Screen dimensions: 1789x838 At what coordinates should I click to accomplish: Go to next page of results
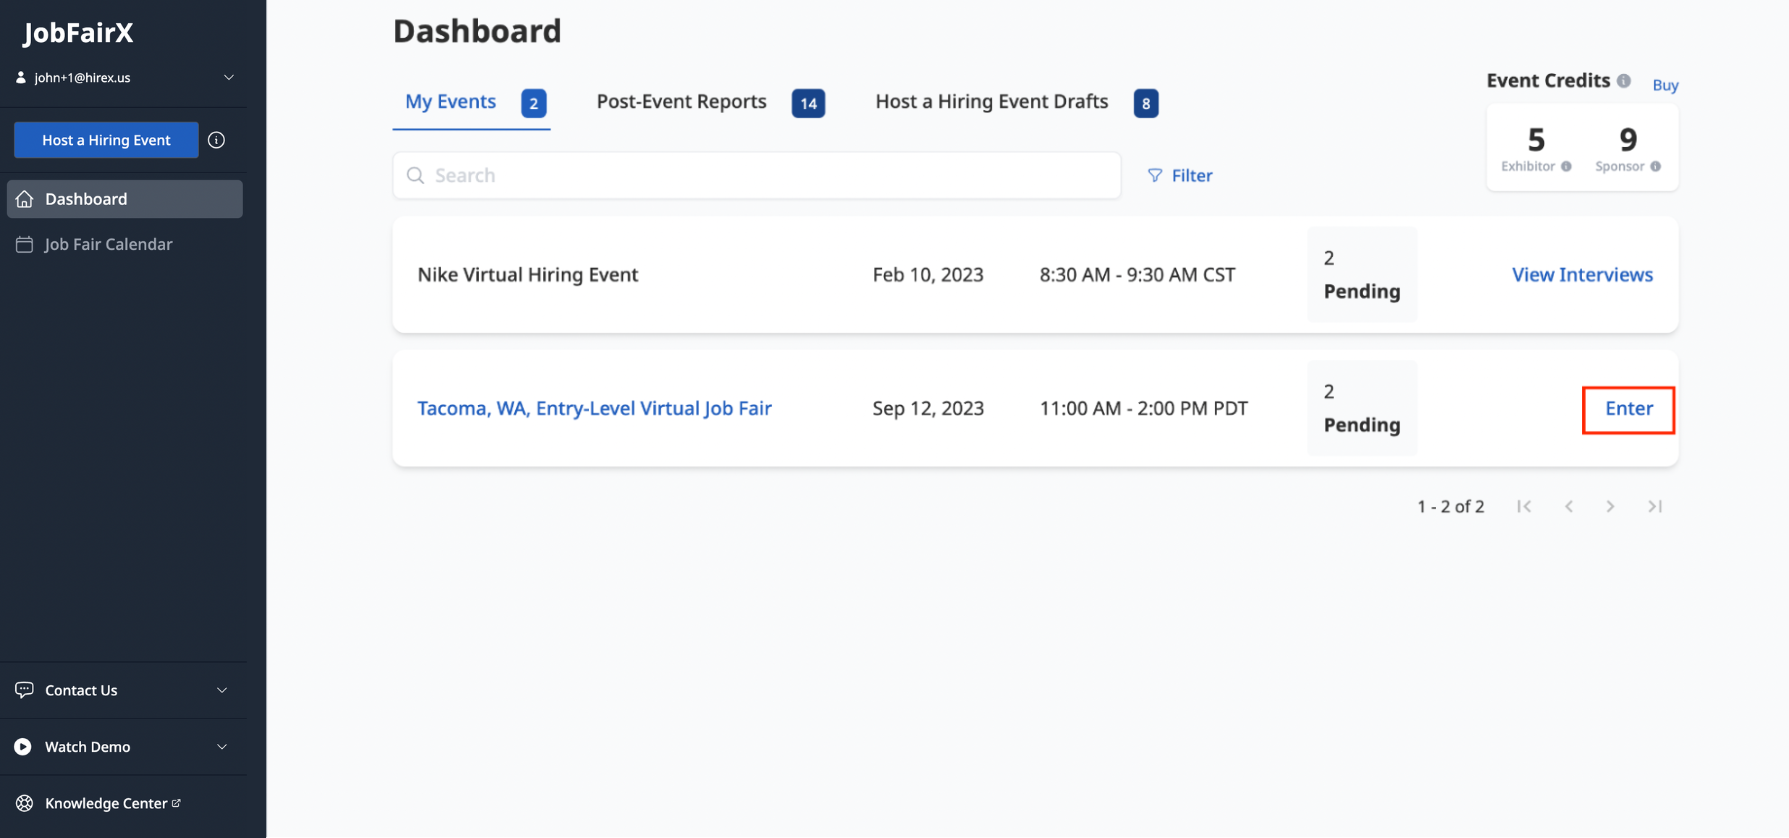(x=1610, y=506)
